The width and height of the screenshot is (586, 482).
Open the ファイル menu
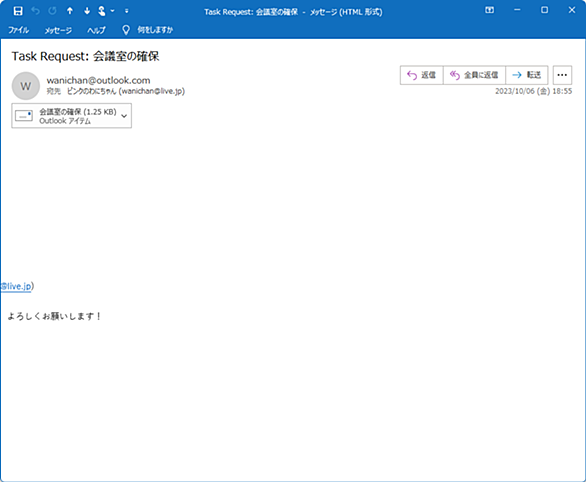(19, 30)
